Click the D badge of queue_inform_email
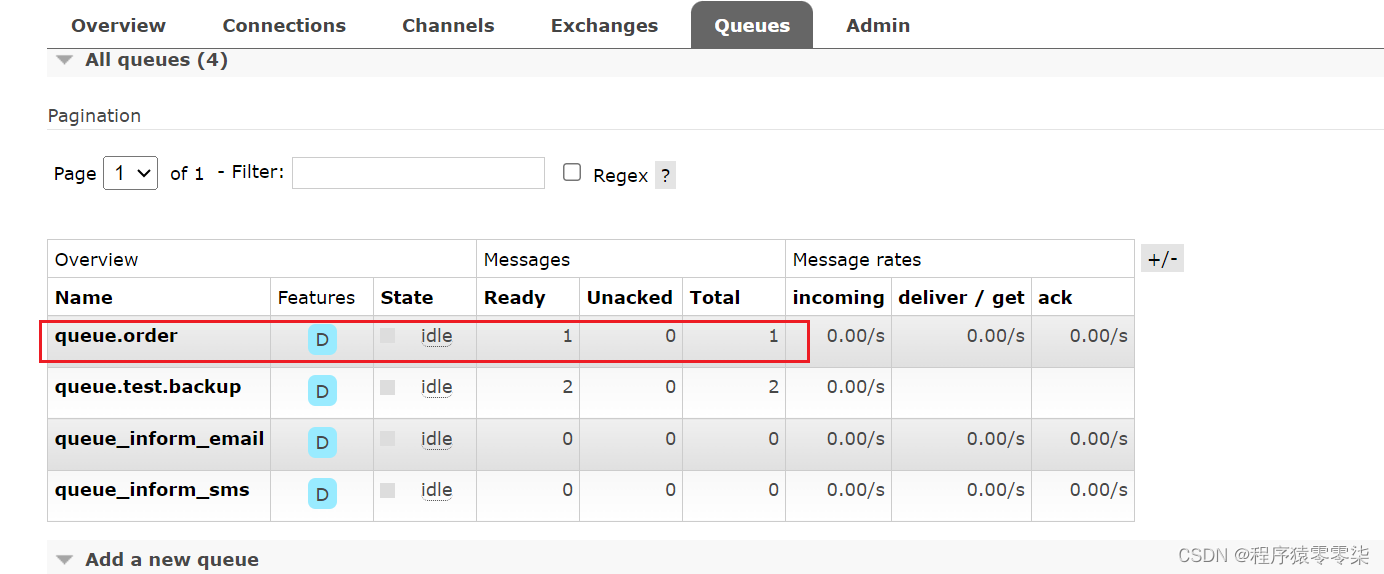This screenshot has height=574, width=1384. [x=322, y=442]
